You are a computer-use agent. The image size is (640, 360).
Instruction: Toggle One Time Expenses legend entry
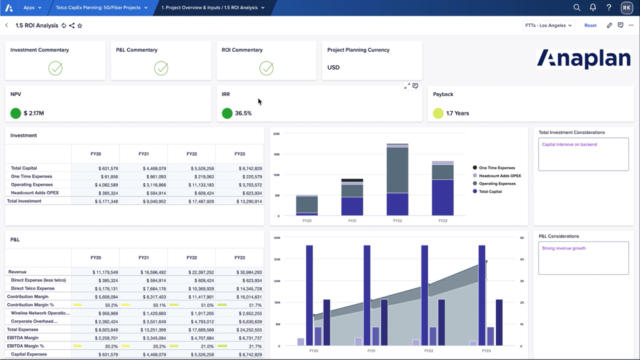tap(493, 168)
